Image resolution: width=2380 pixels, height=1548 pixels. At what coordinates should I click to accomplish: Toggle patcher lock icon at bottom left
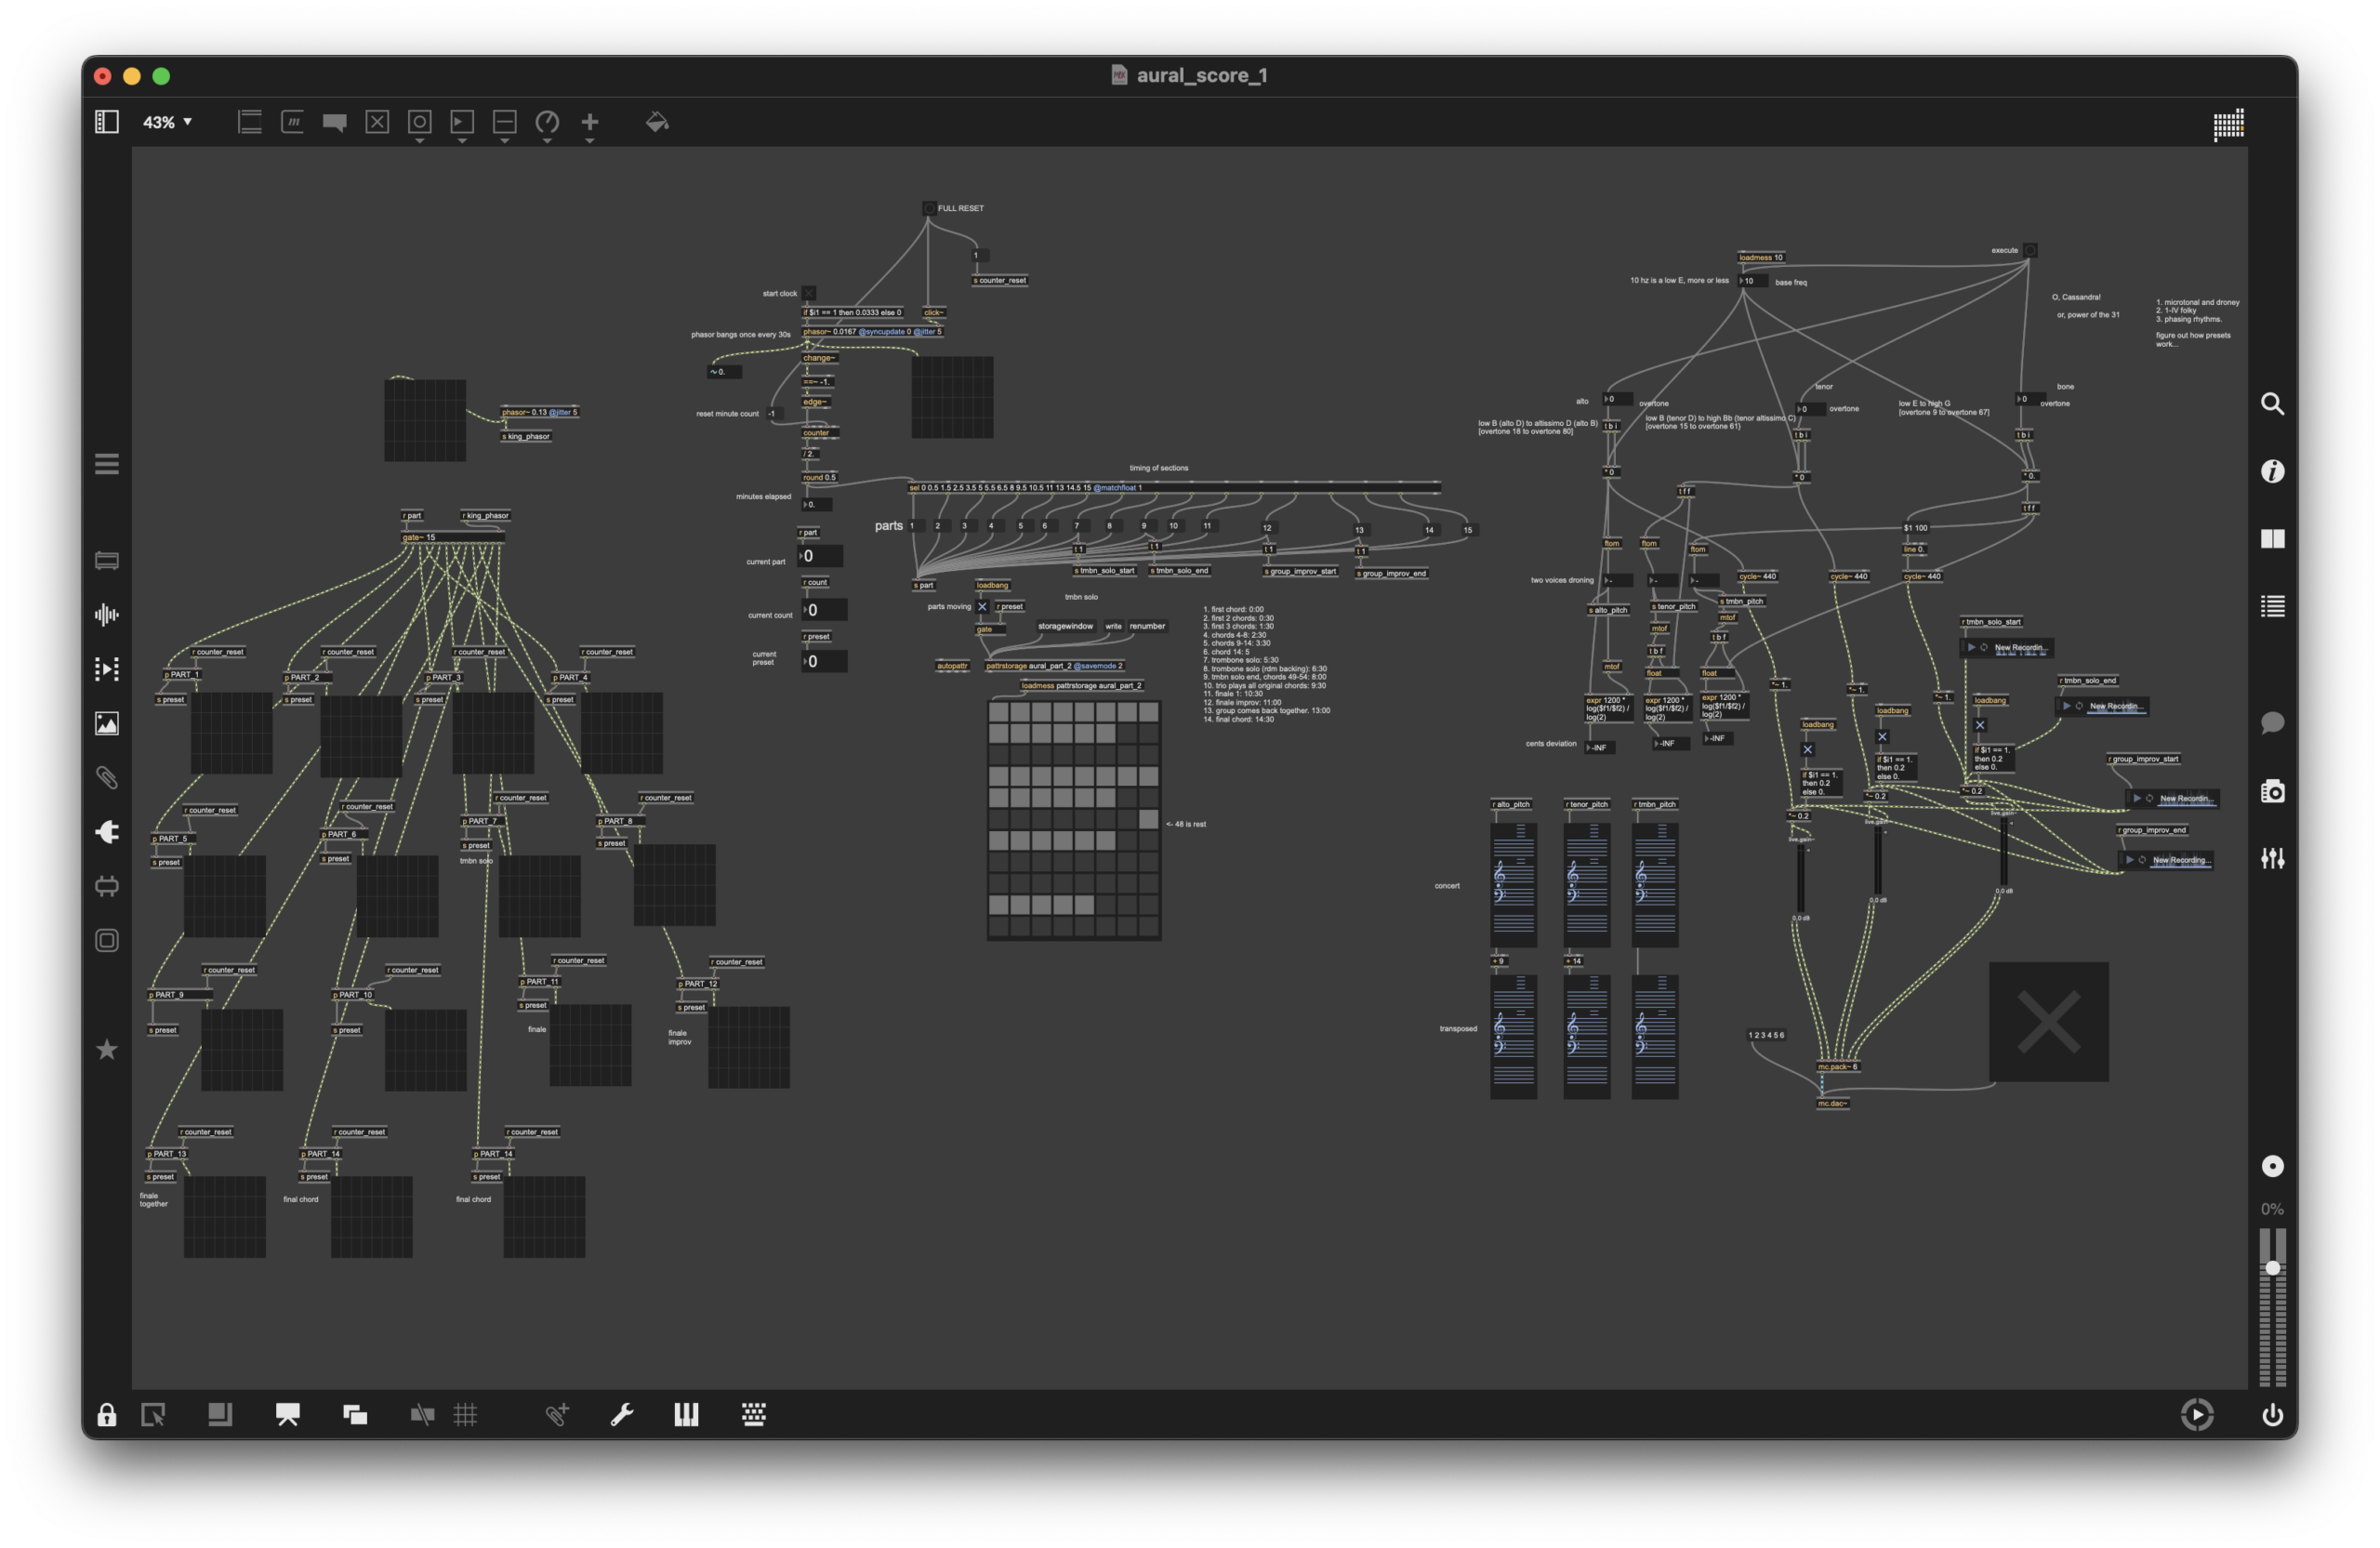tap(106, 1415)
